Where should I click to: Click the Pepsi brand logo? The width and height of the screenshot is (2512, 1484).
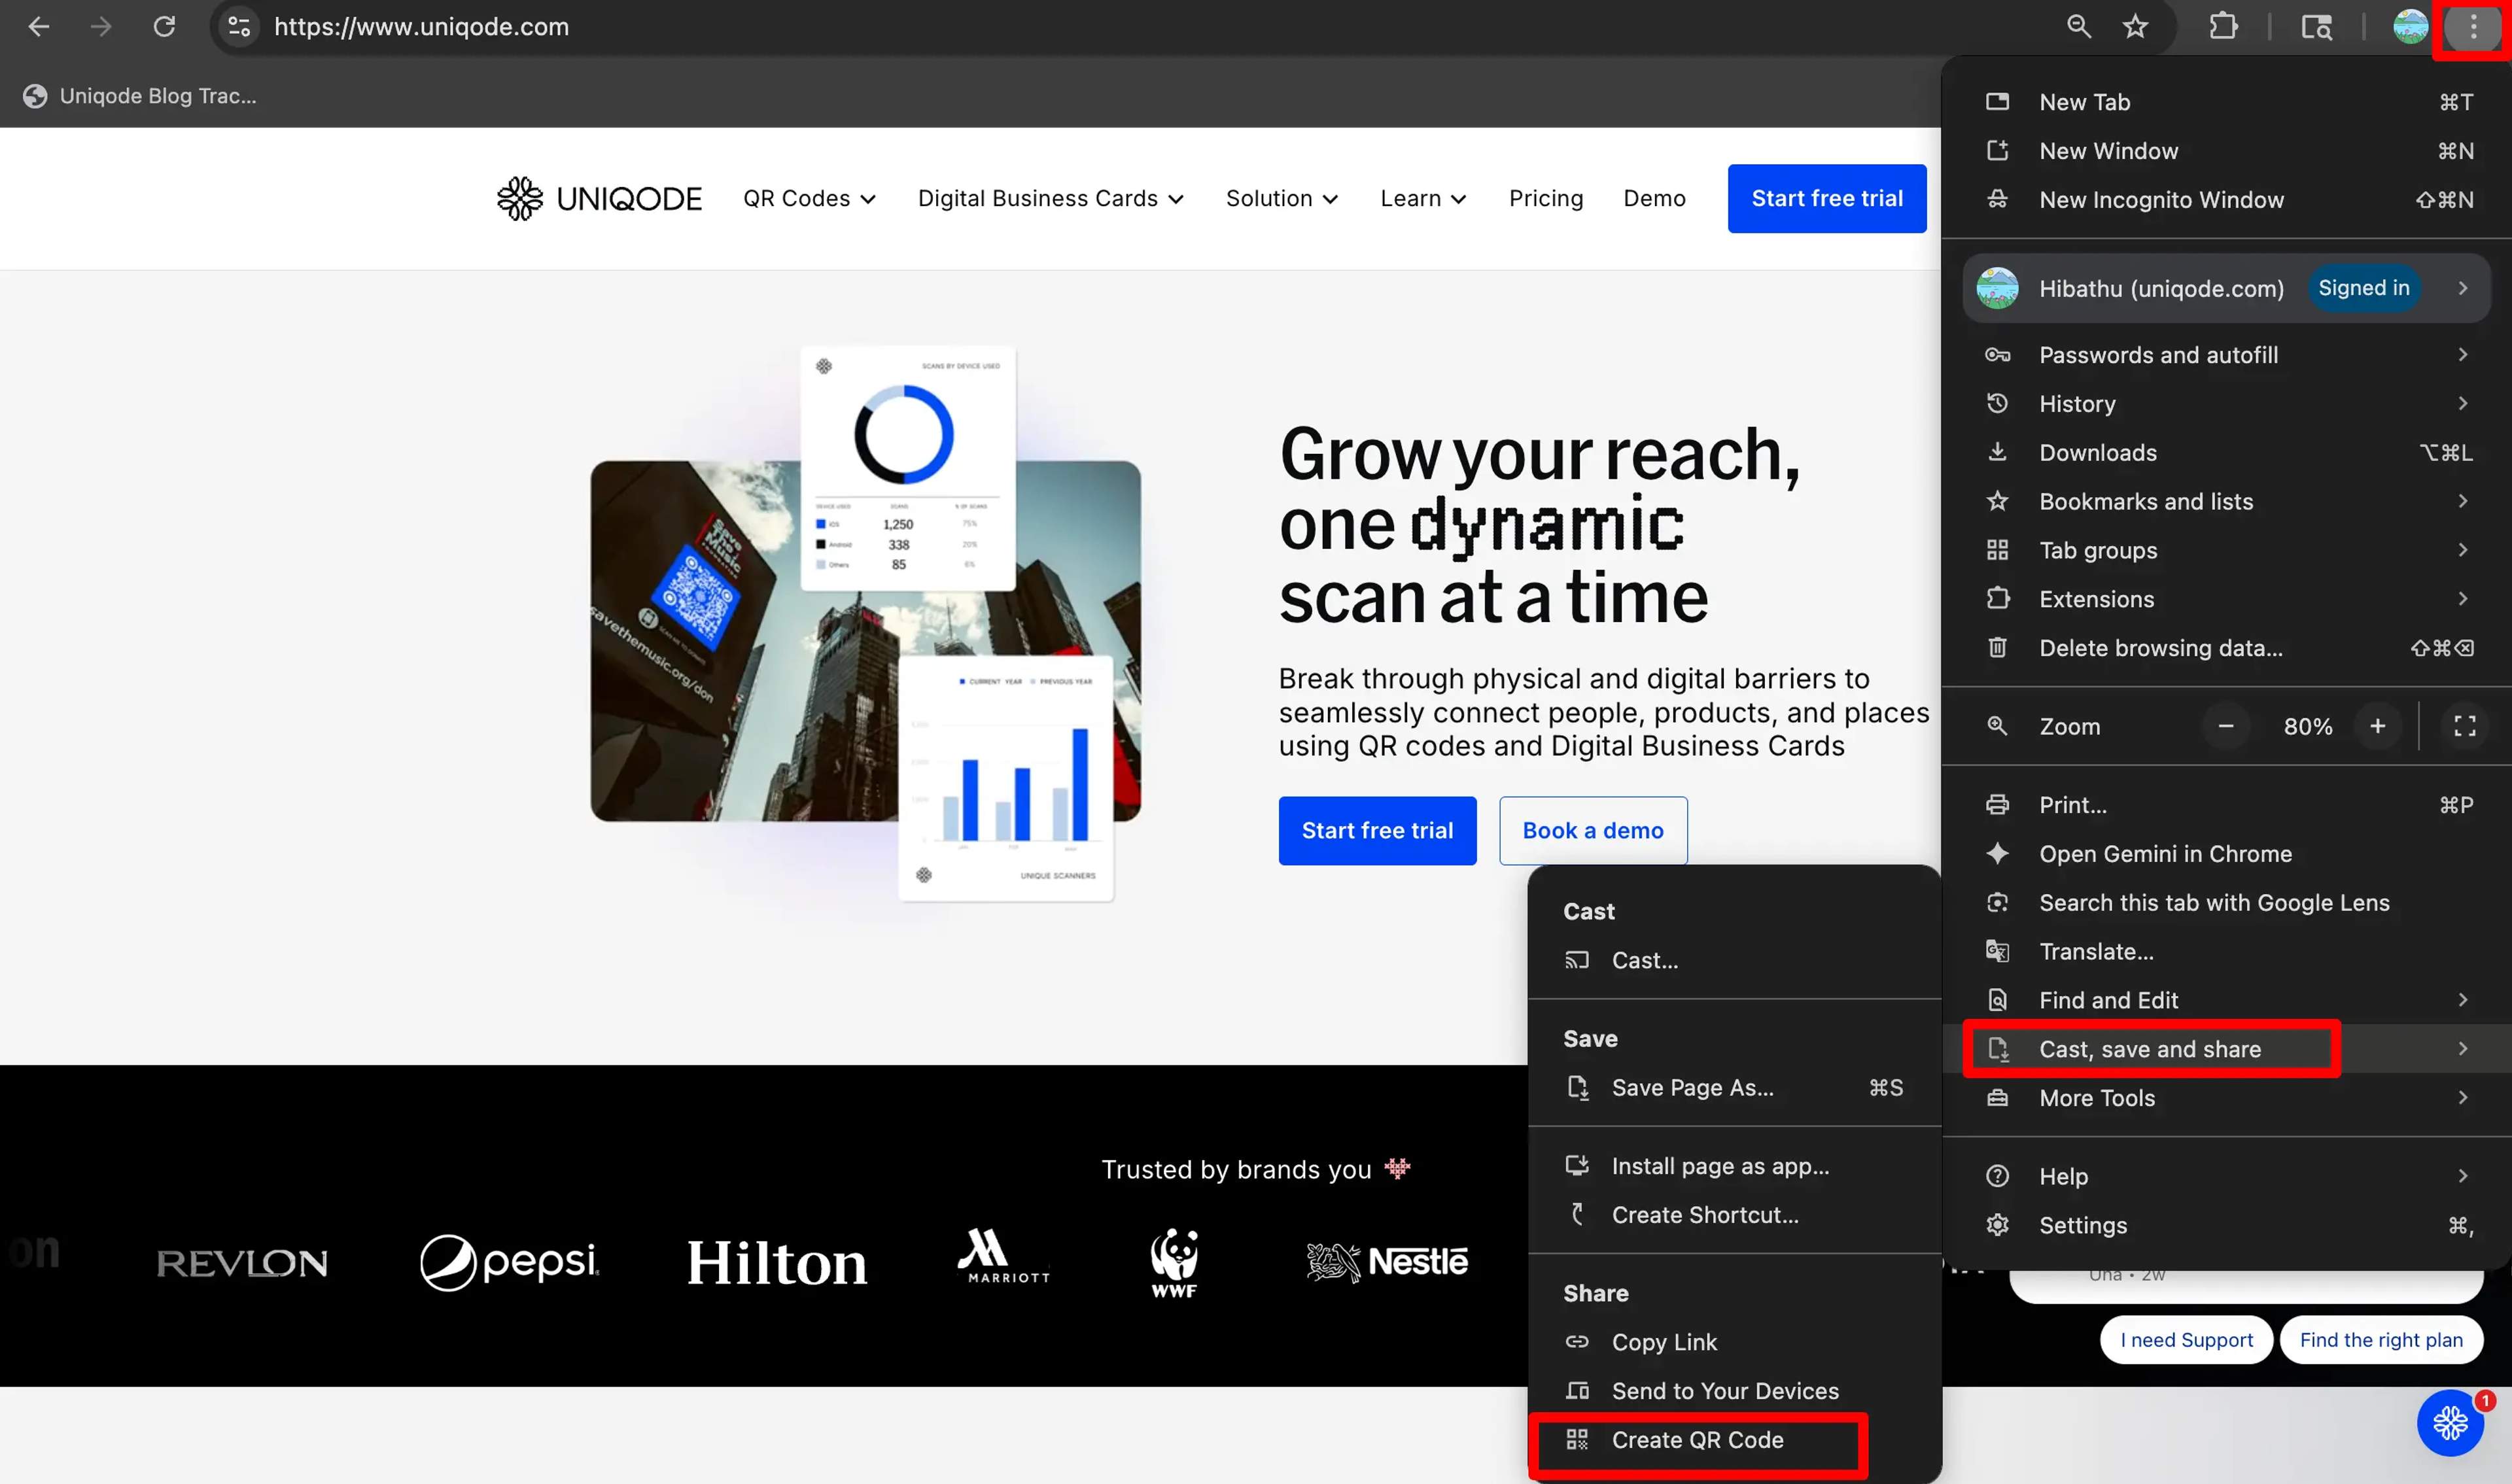509,1262
